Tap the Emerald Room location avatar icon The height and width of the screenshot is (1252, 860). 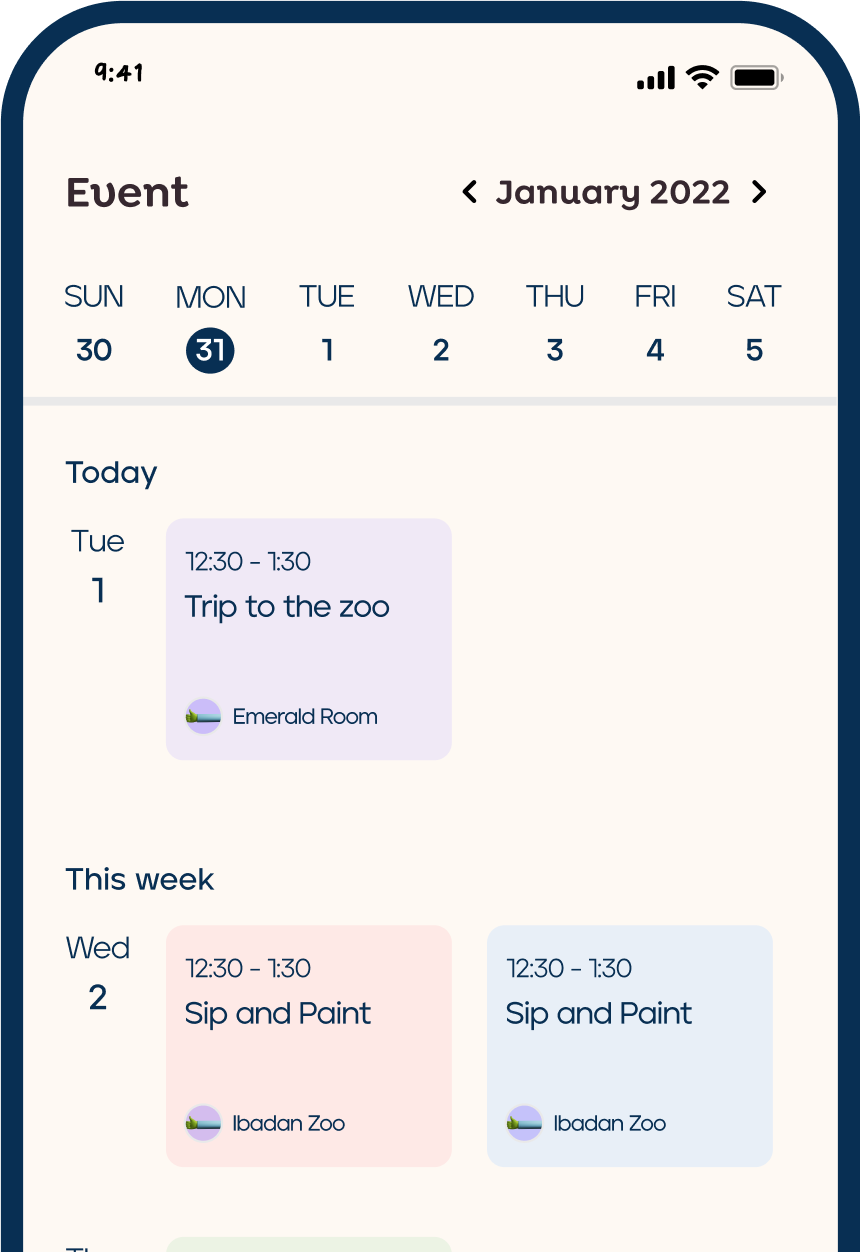(x=203, y=717)
